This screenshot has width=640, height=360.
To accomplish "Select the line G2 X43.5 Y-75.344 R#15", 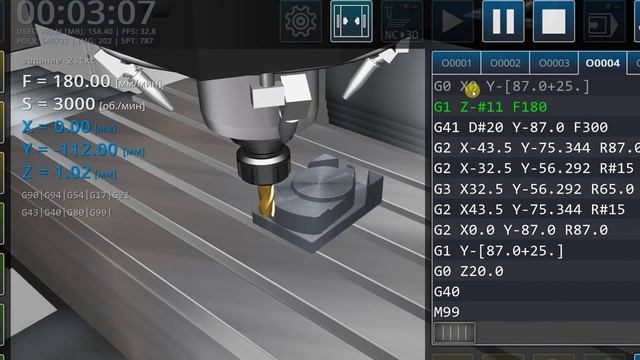I will point(536,209).
